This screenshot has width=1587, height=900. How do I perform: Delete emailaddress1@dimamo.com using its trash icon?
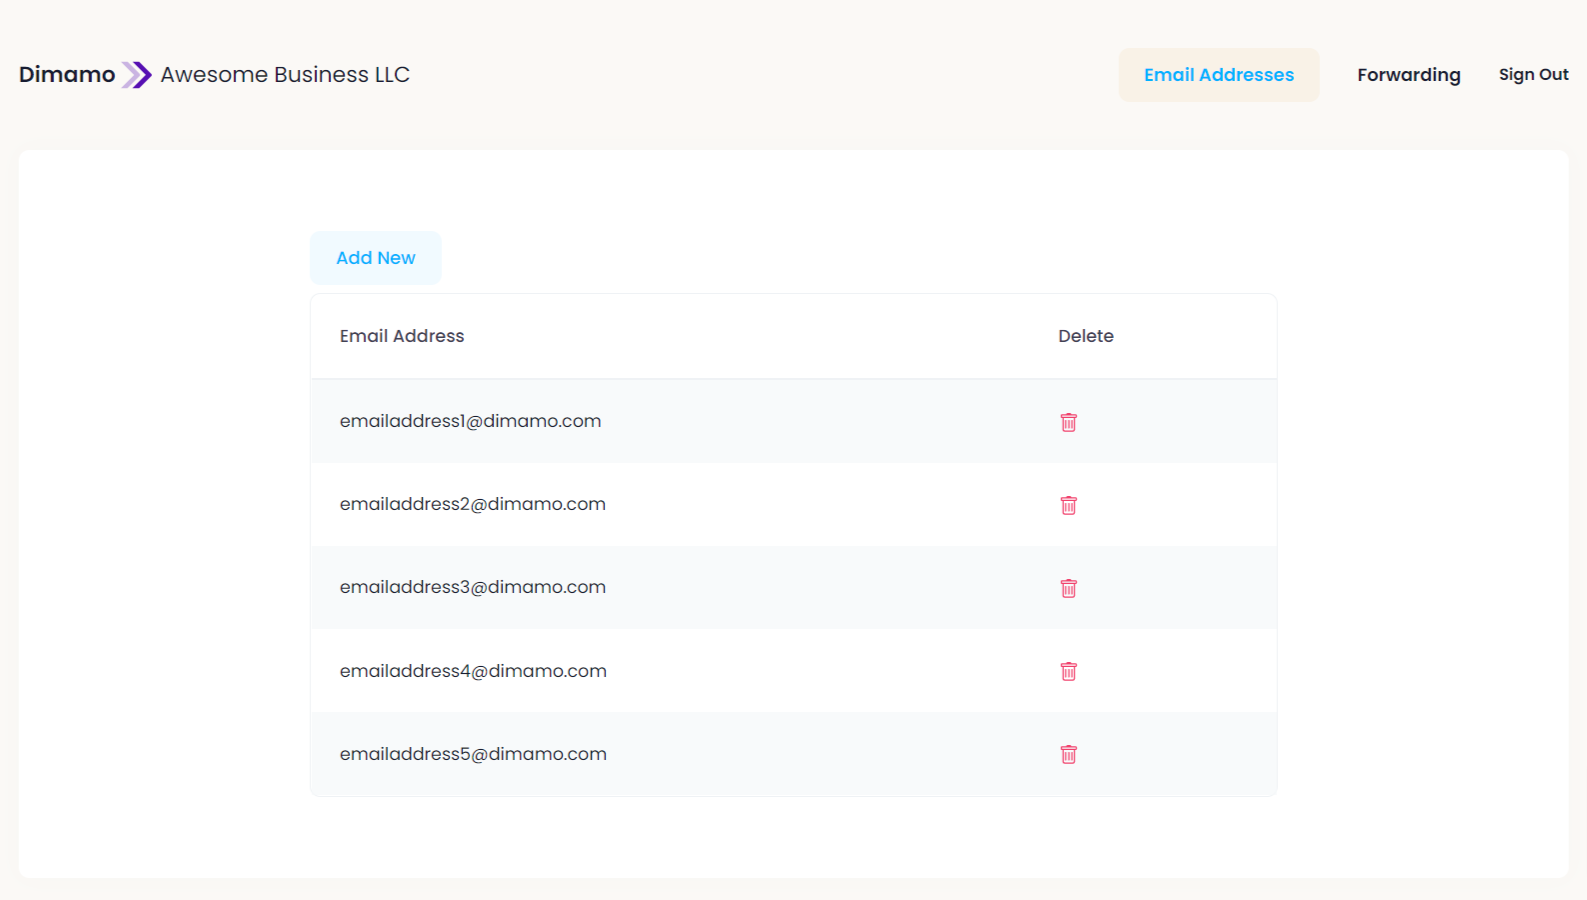tap(1068, 422)
